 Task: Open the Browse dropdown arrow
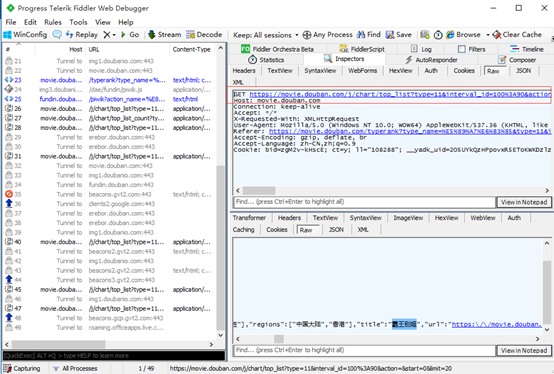488,35
